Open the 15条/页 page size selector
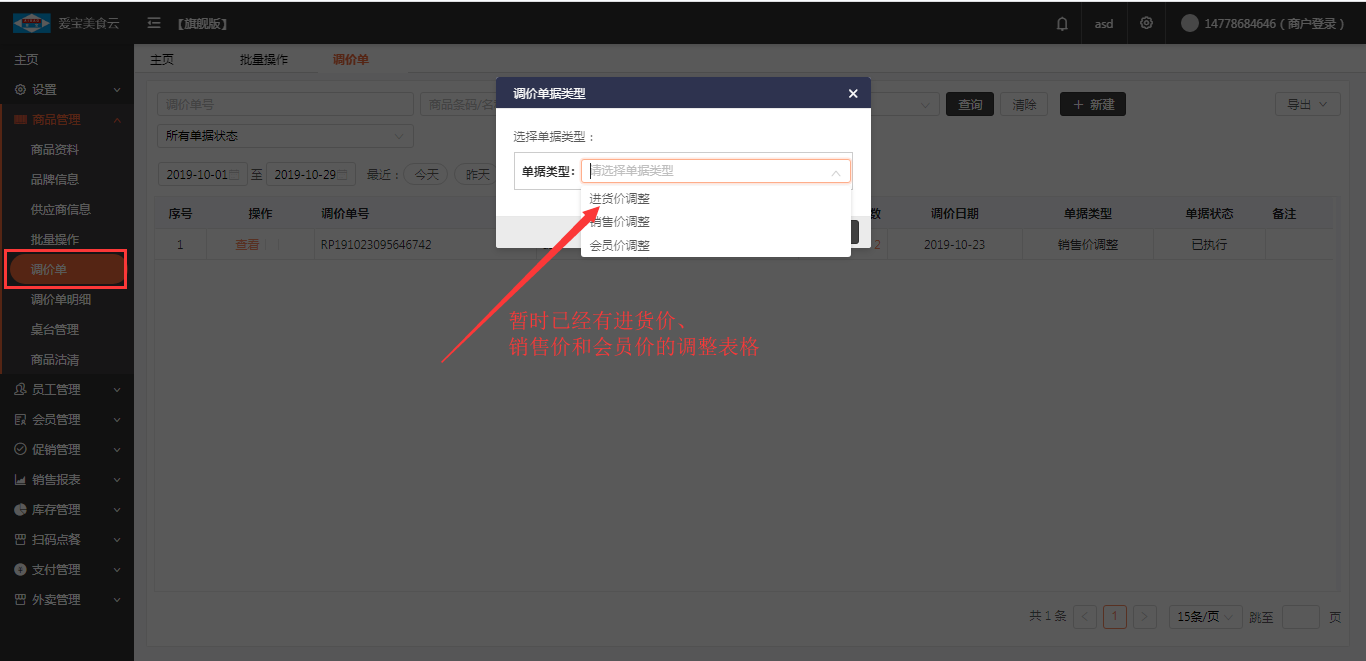1366x661 pixels. 1205,617
